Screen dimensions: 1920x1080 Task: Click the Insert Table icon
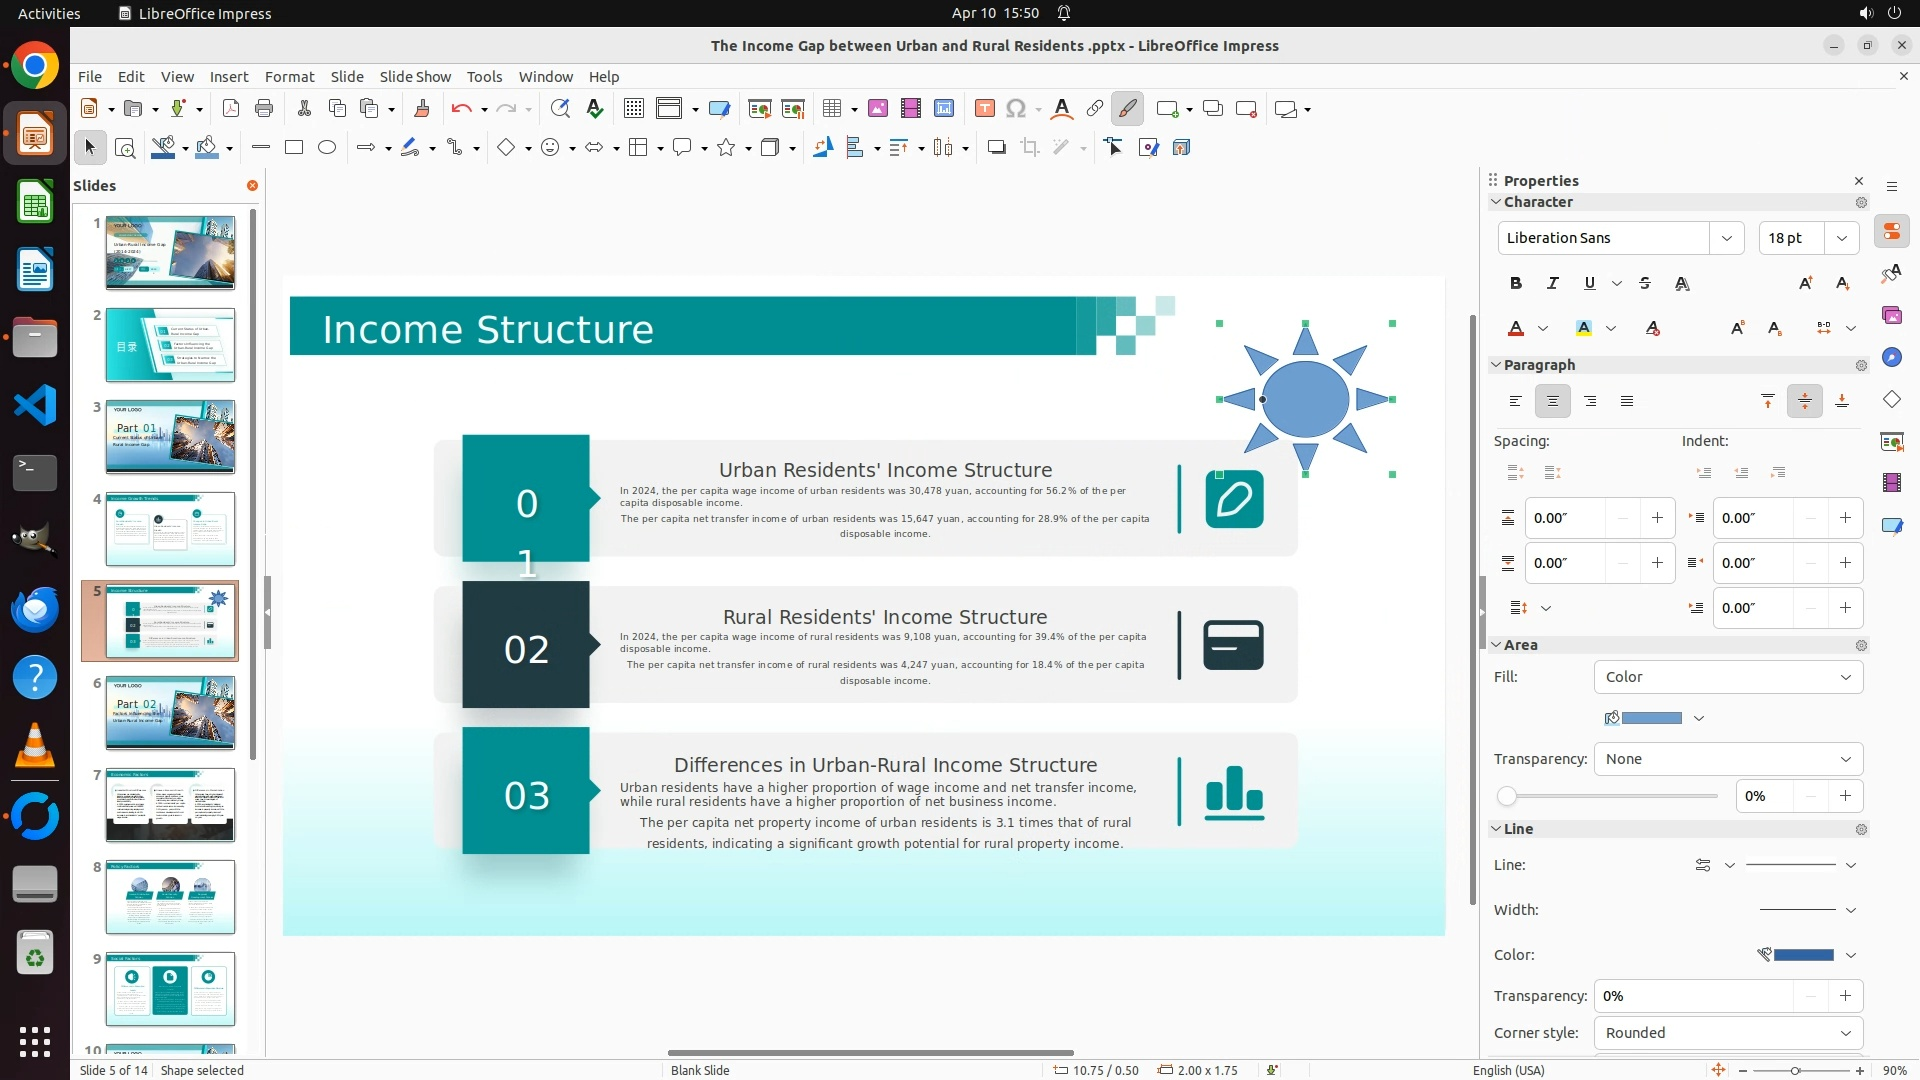point(832,109)
